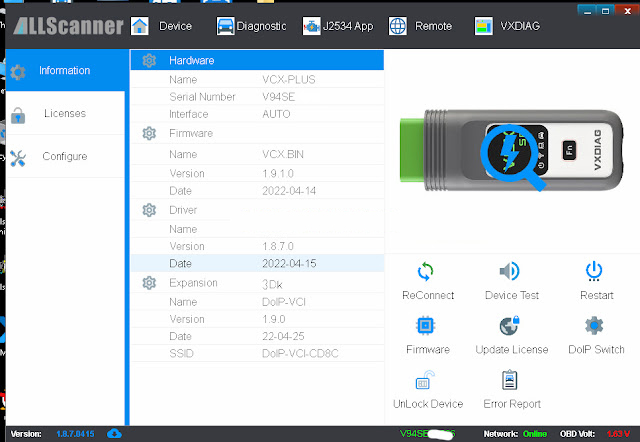Click the Error Report clipboard icon
This screenshot has height=442, width=640.
[x=509, y=380]
